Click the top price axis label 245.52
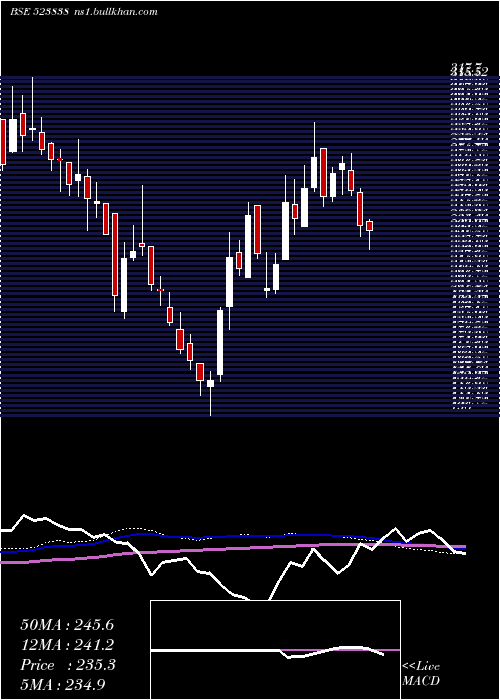This screenshot has height=700, width=500. tap(469, 71)
